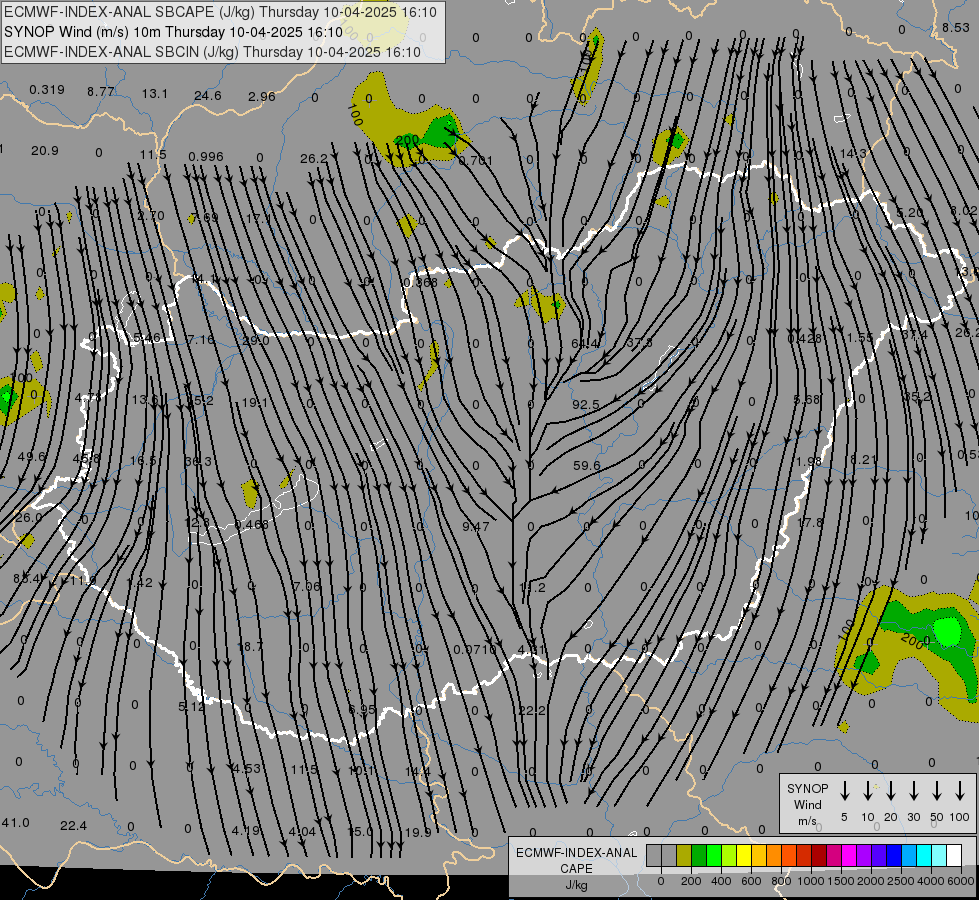
Task: Click the map value '41.0'
Action: tap(16, 823)
